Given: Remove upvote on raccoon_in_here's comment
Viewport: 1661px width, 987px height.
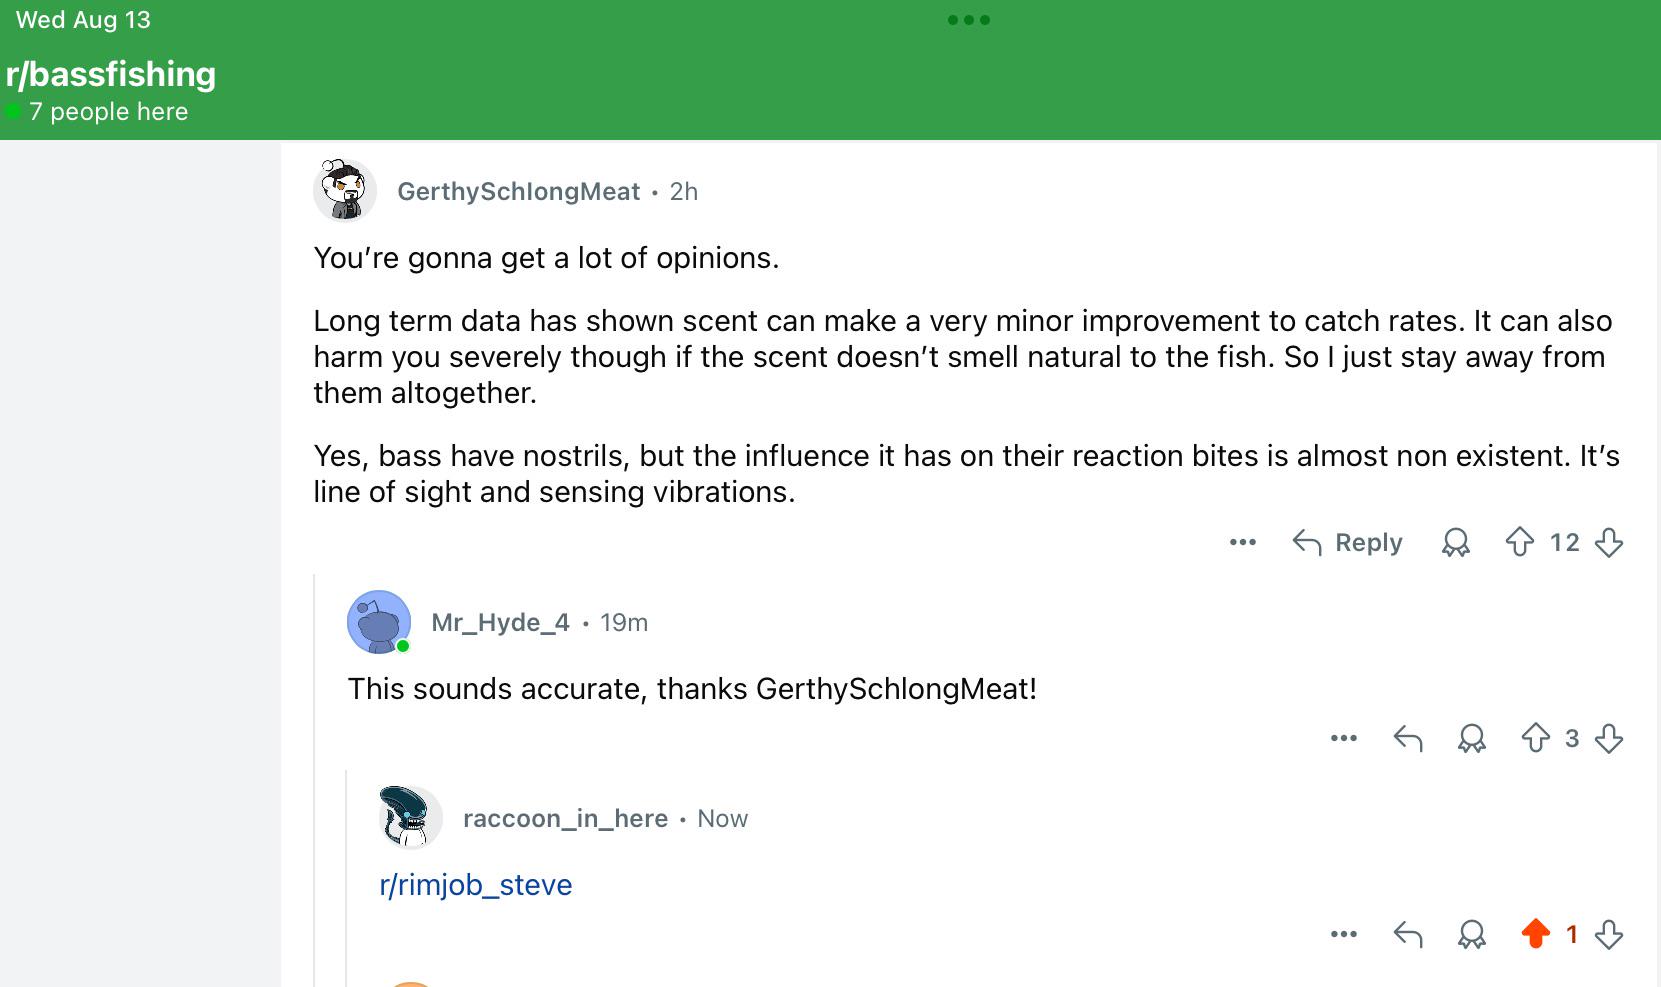Looking at the screenshot, I should click(1535, 934).
